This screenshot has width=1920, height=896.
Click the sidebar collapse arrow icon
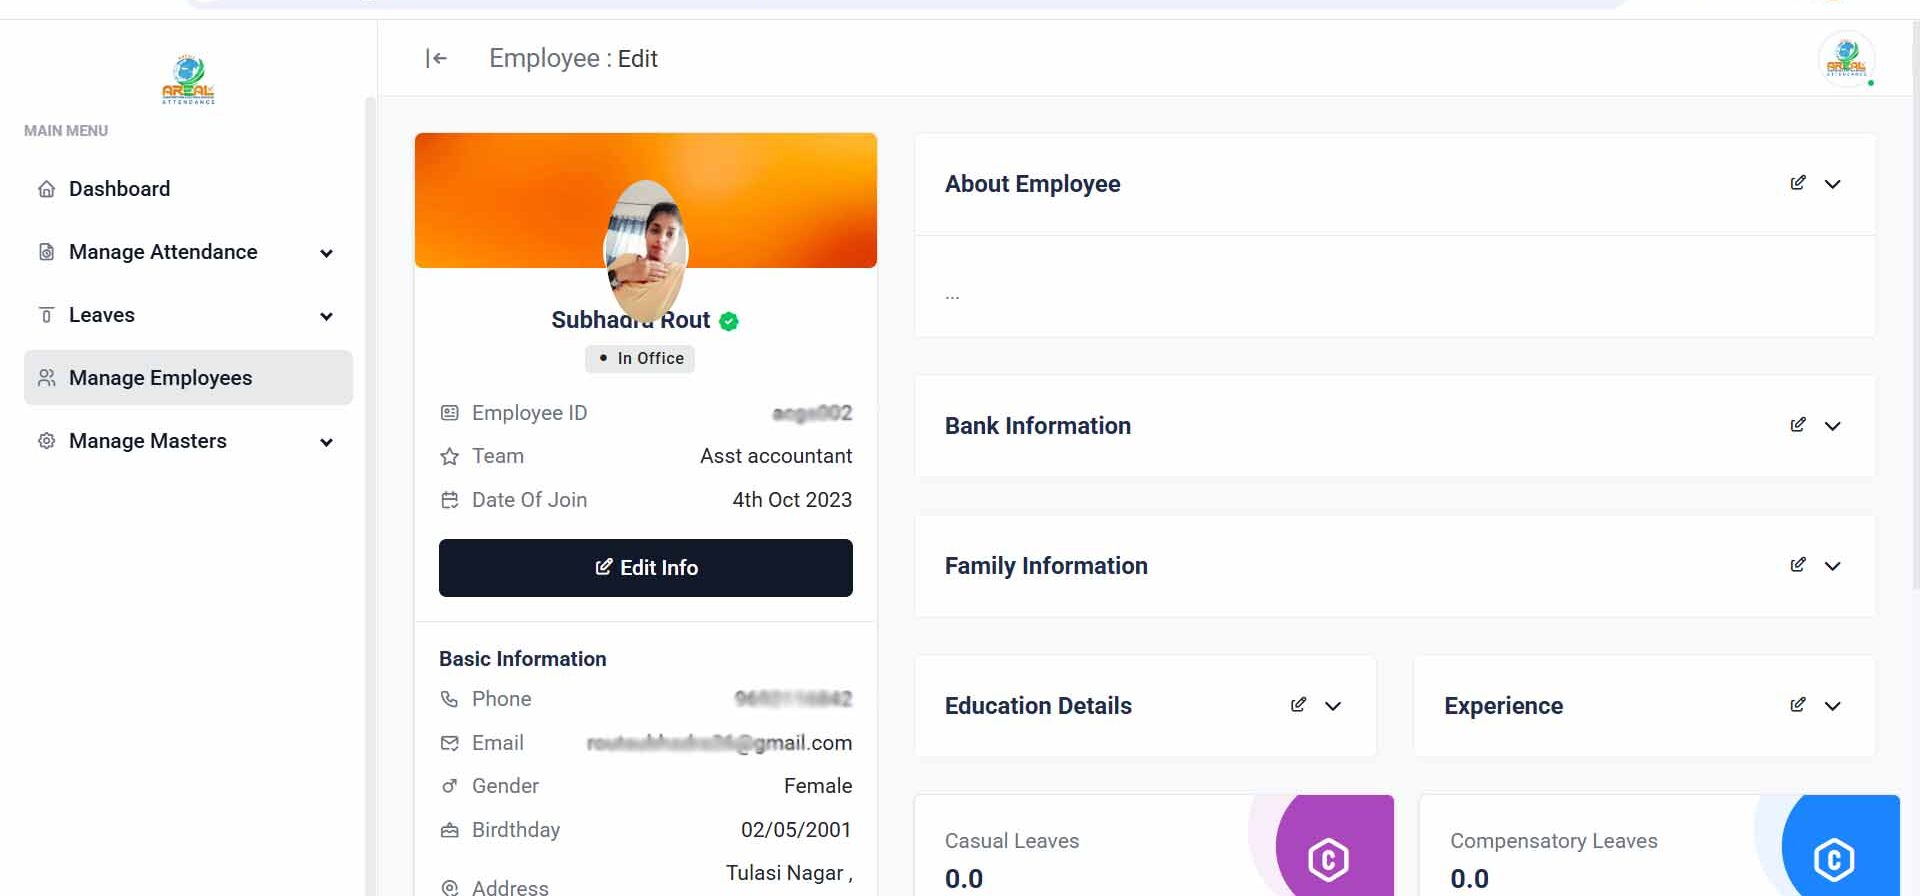[436, 59]
